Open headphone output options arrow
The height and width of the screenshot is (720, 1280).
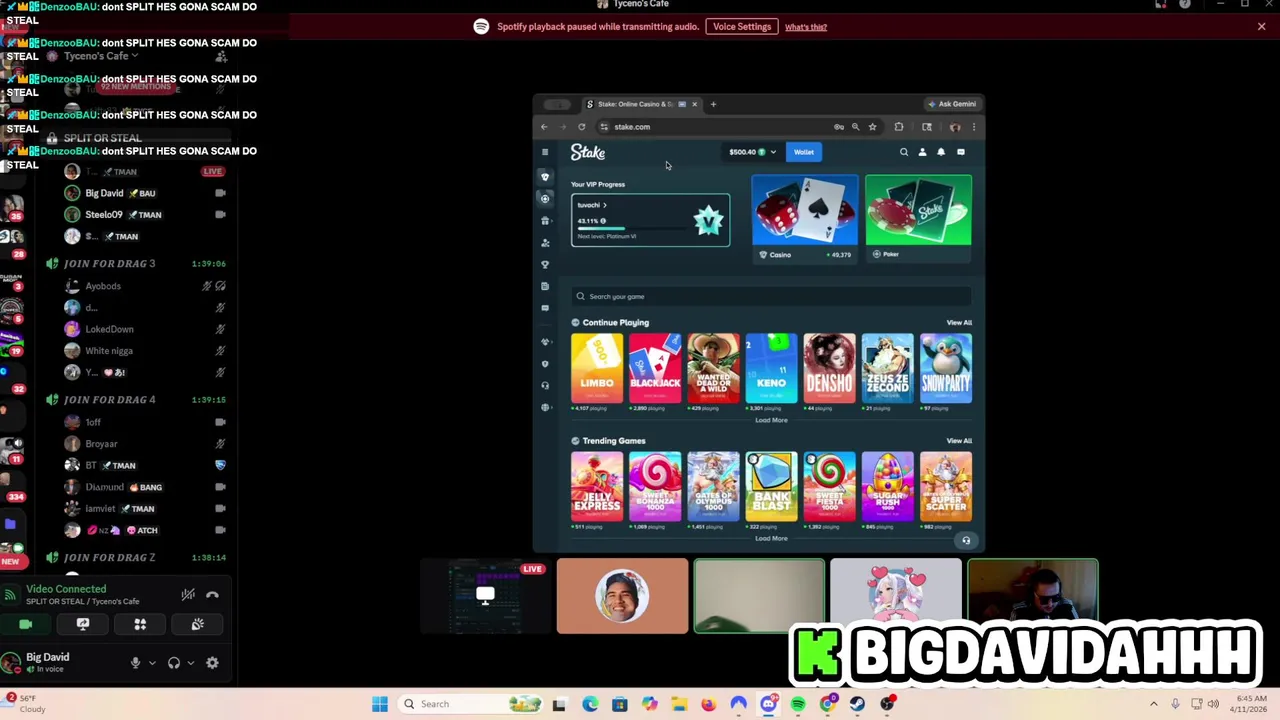(x=190, y=662)
